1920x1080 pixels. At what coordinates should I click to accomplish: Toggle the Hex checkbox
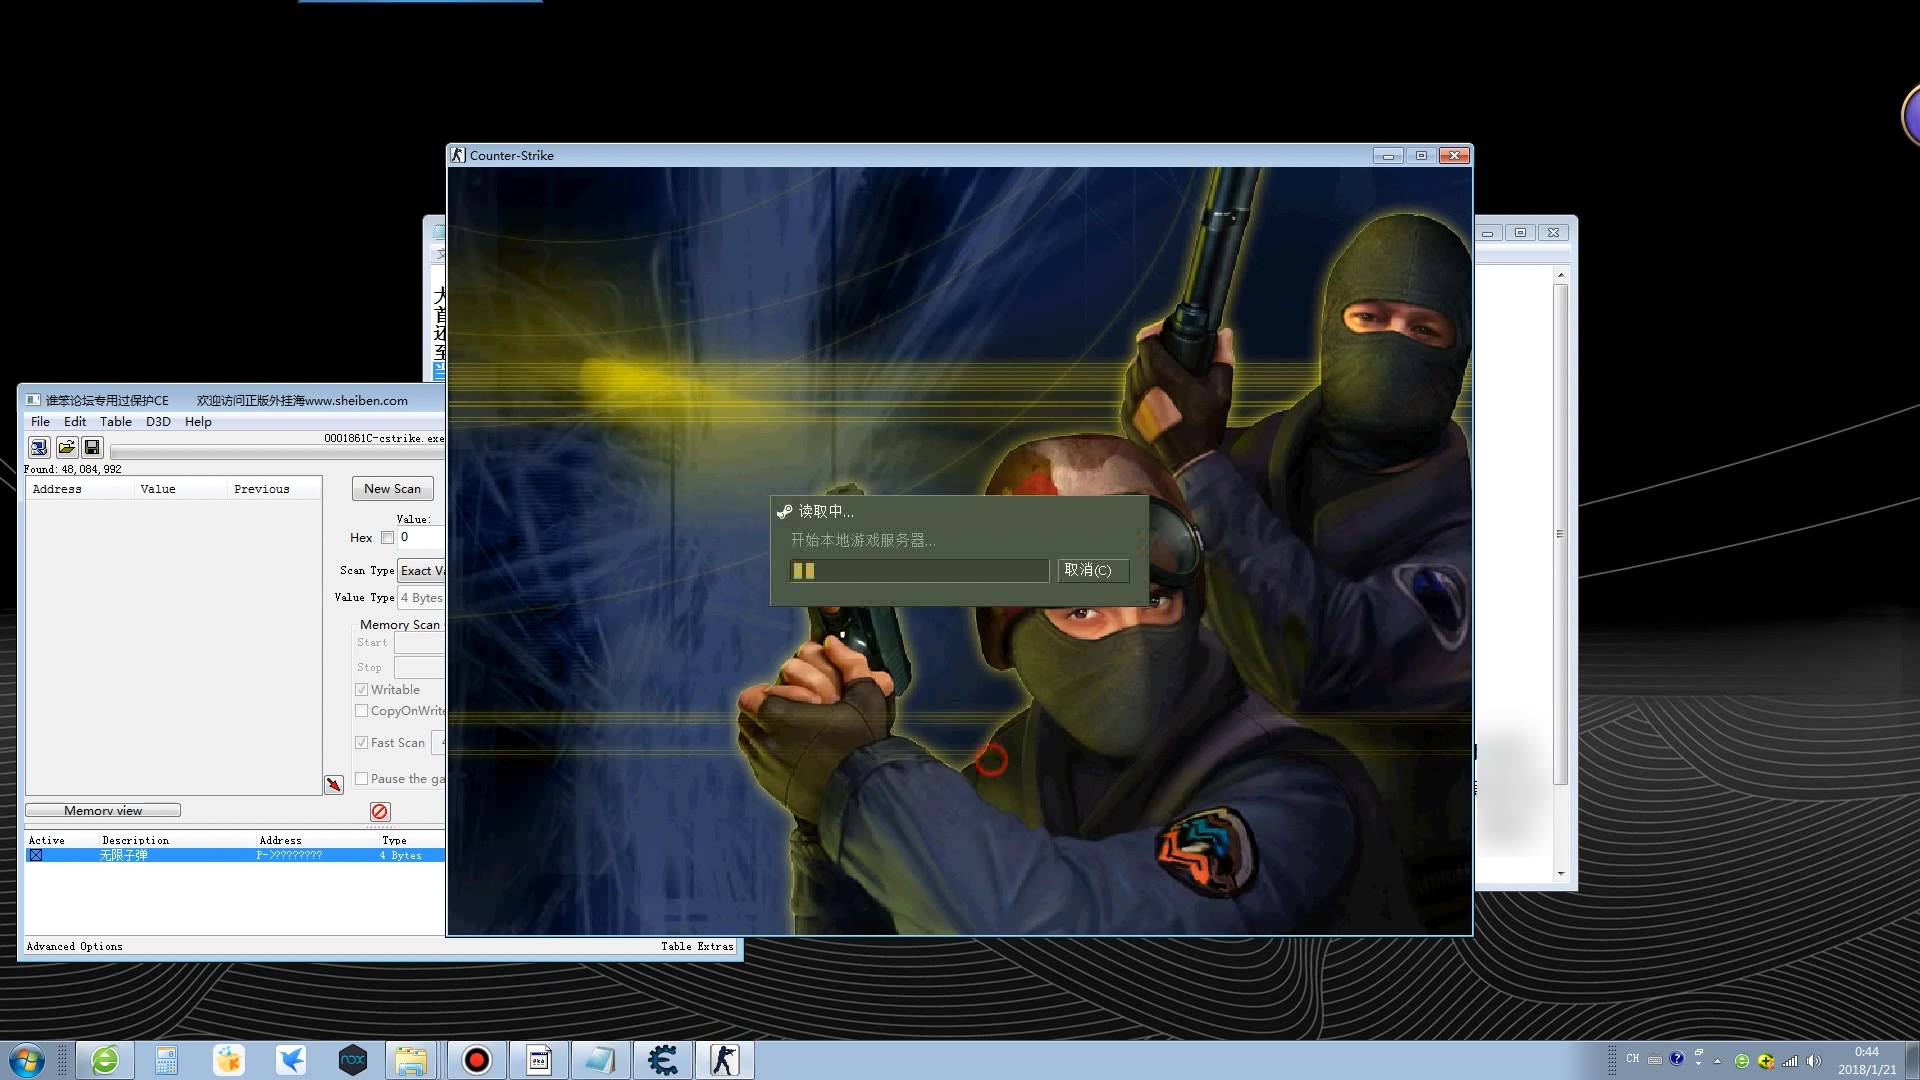pyautogui.click(x=387, y=537)
